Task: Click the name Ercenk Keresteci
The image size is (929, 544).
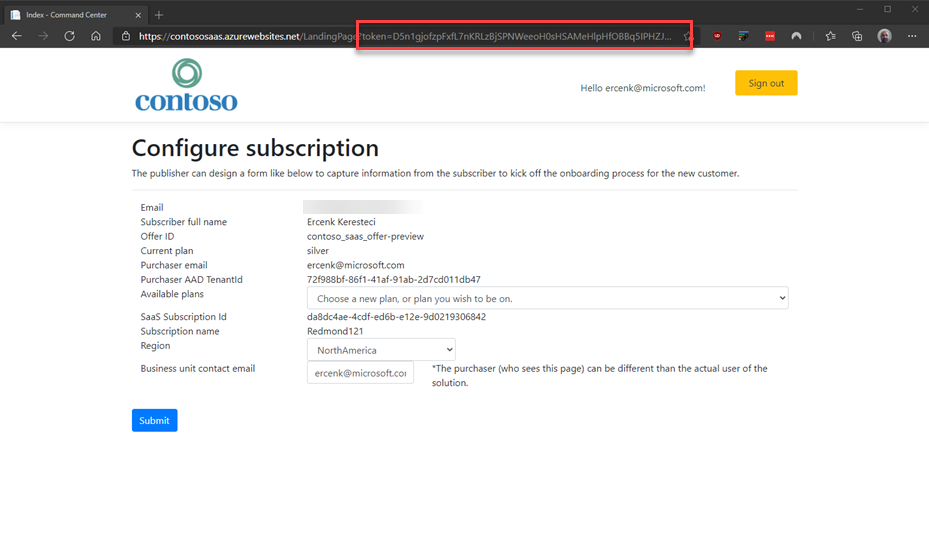Action: pyautogui.click(x=341, y=222)
